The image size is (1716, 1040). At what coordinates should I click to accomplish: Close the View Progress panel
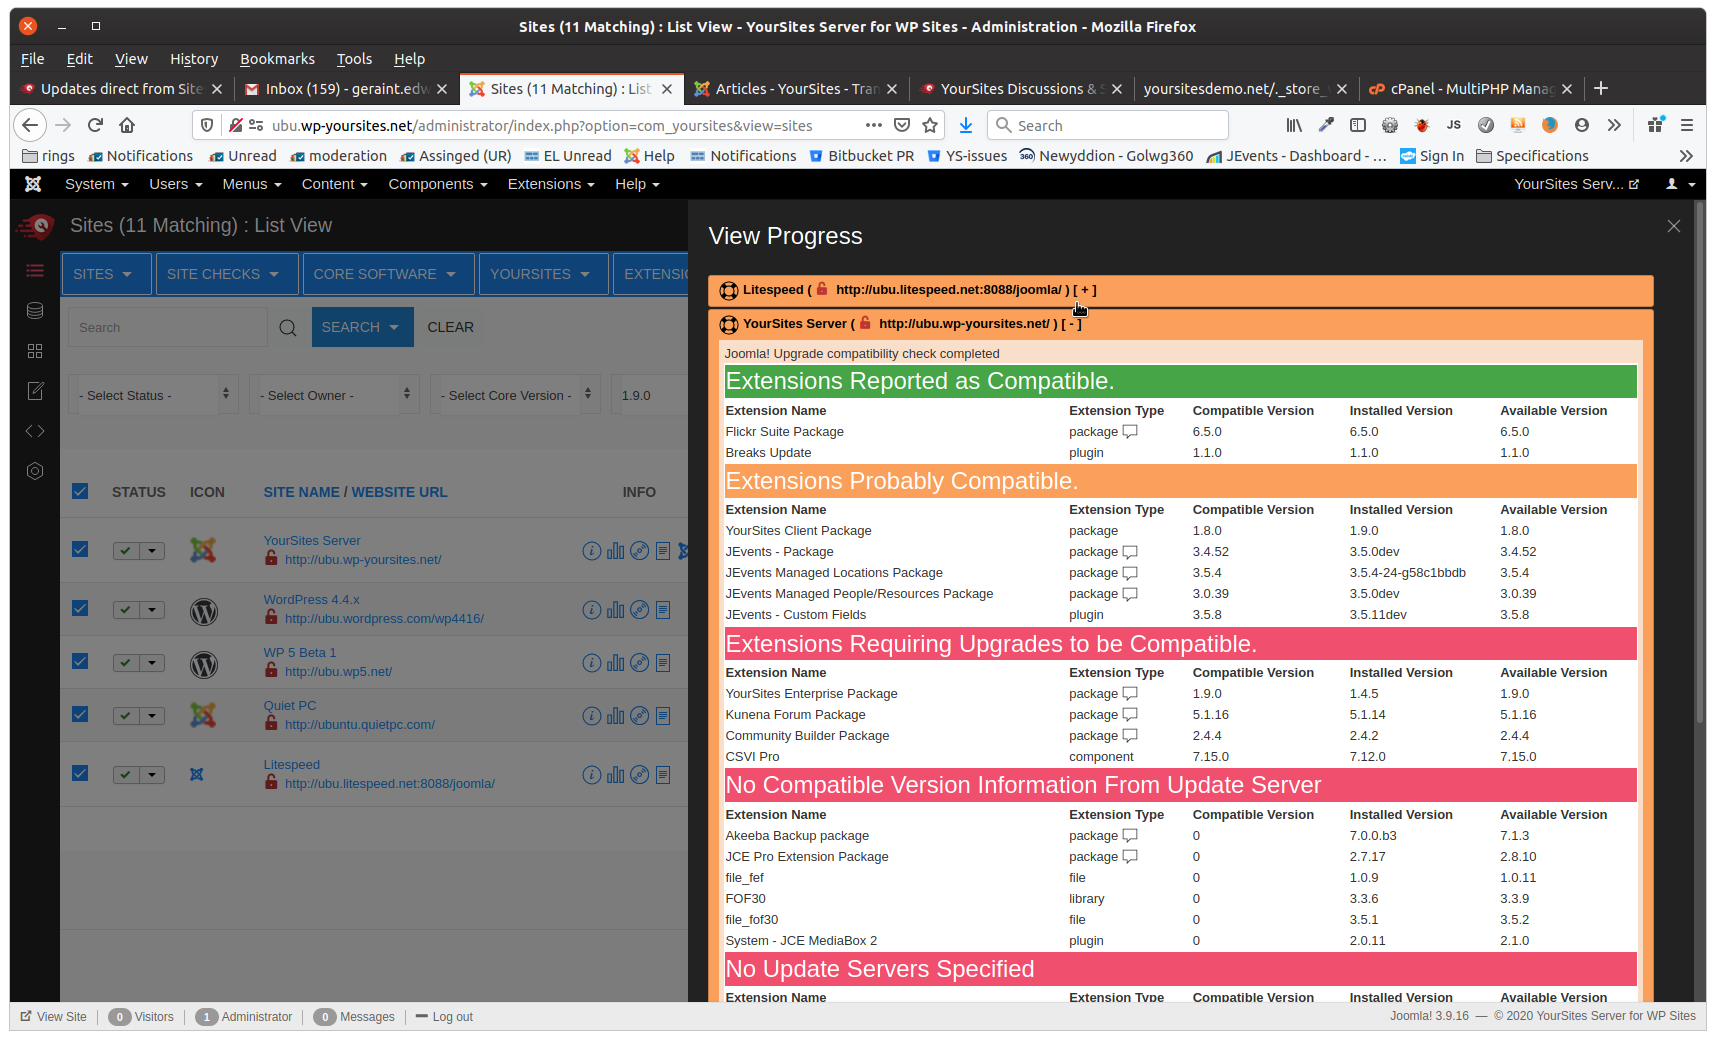pyautogui.click(x=1674, y=226)
